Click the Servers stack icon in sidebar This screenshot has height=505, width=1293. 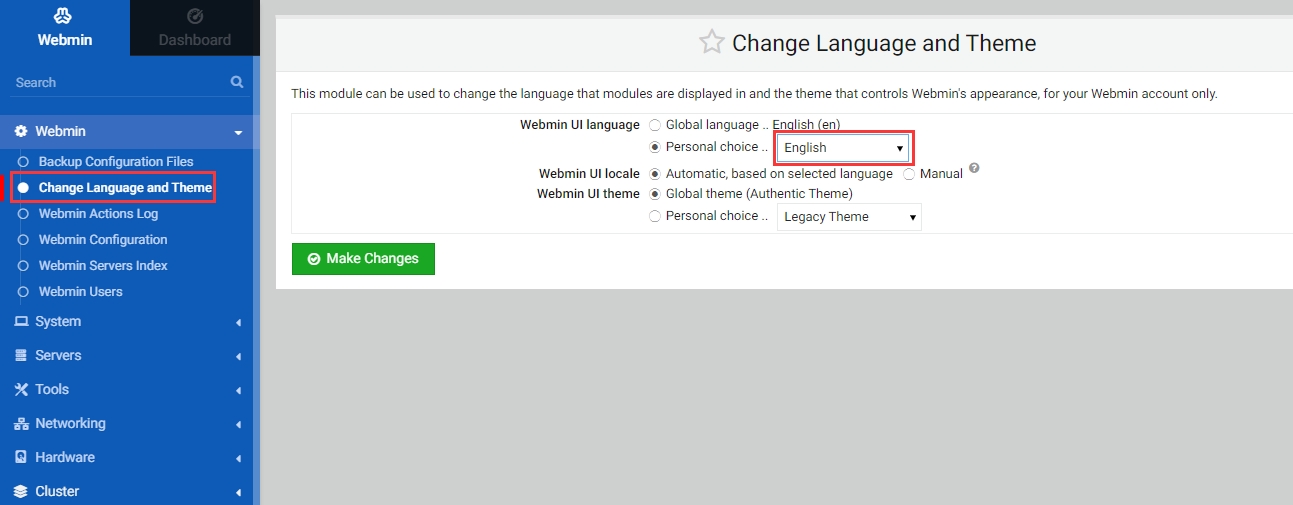(x=21, y=356)
